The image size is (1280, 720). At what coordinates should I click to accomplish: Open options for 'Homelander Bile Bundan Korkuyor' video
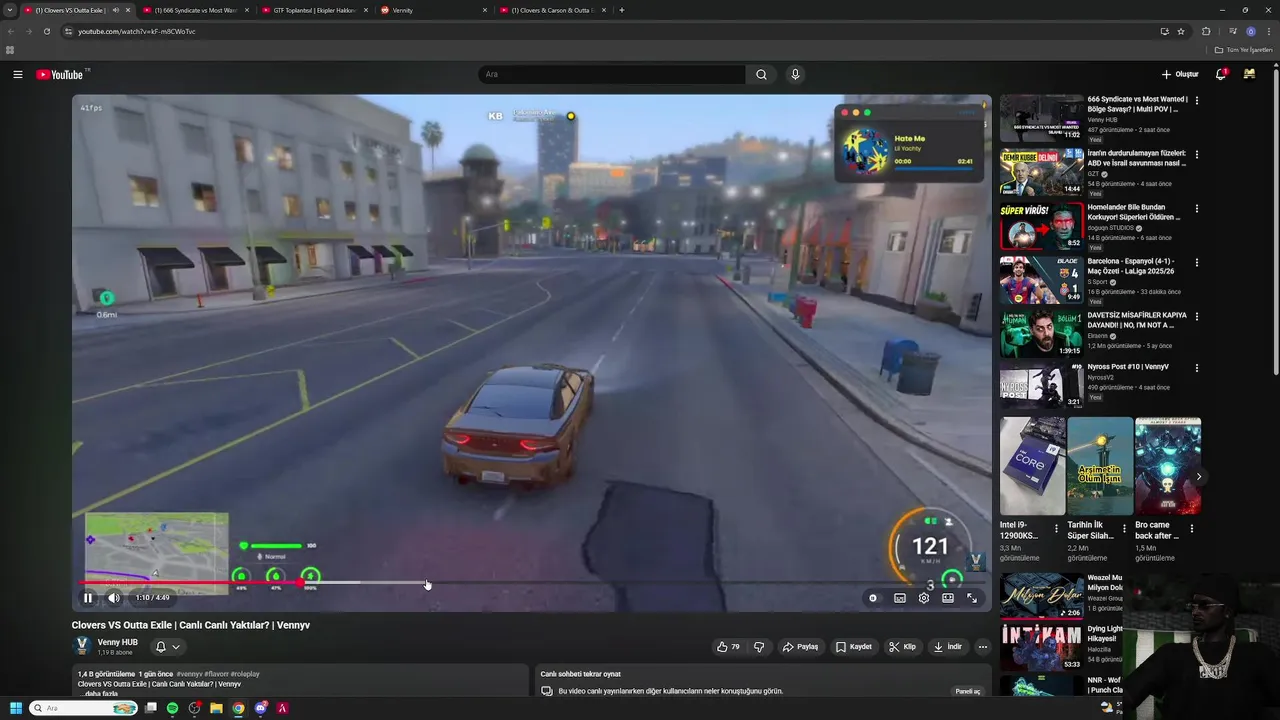(1196, 209)
